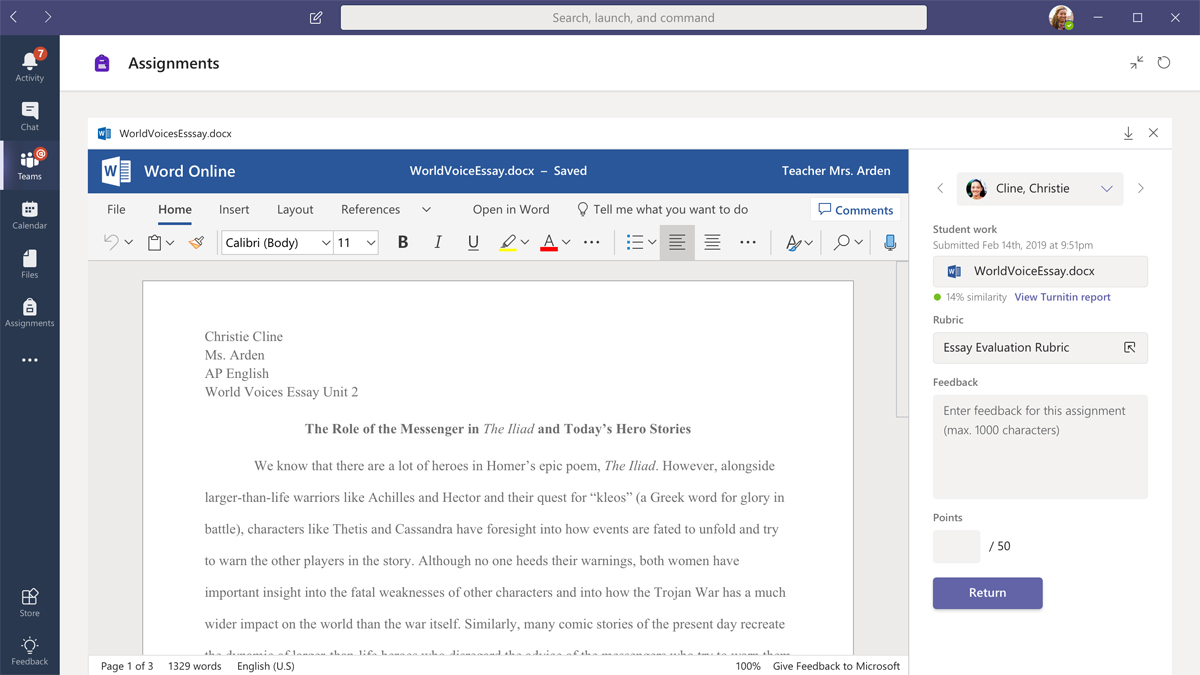Expand more ribbon tabs chevron
This screenshot has width=1200, height=675.
426,210
